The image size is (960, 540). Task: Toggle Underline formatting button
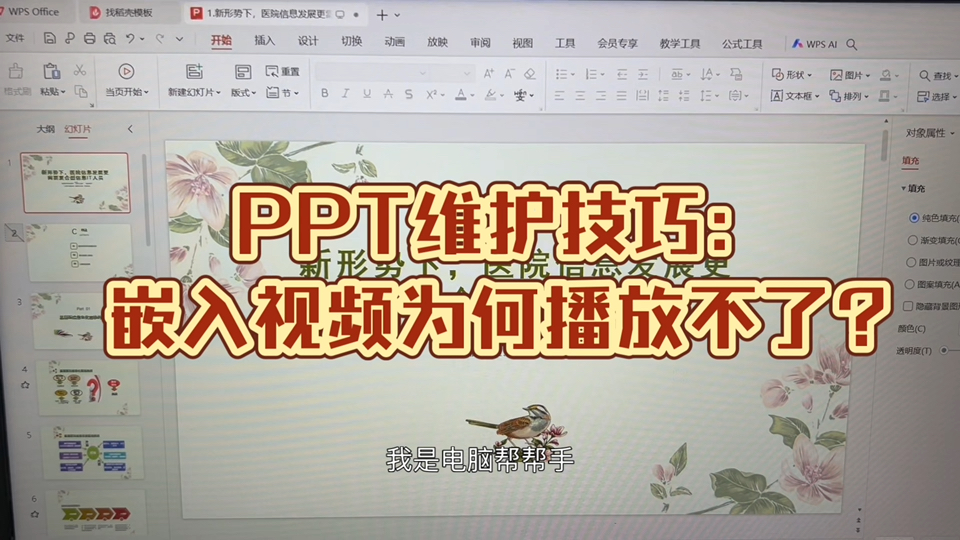[367, 94]
